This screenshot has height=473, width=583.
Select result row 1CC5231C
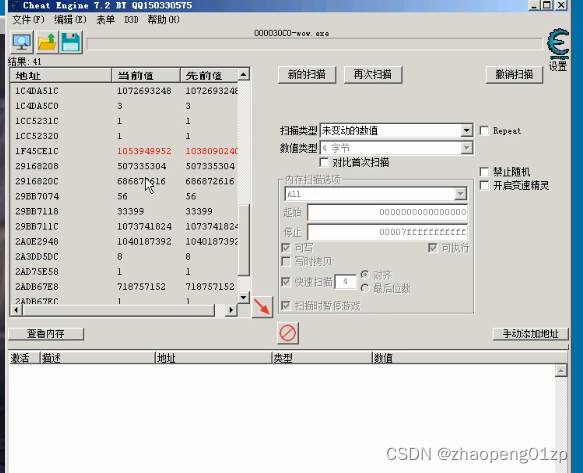pyautogui.click(x=124, y=121)
